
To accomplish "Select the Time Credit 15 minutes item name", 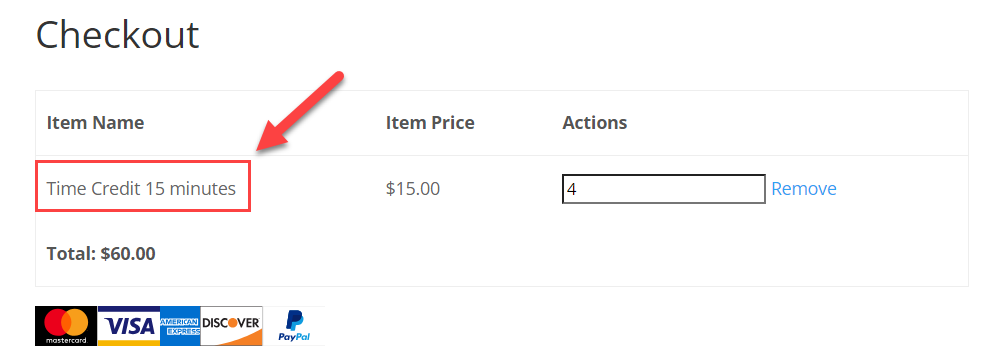I will pos(141,189).
